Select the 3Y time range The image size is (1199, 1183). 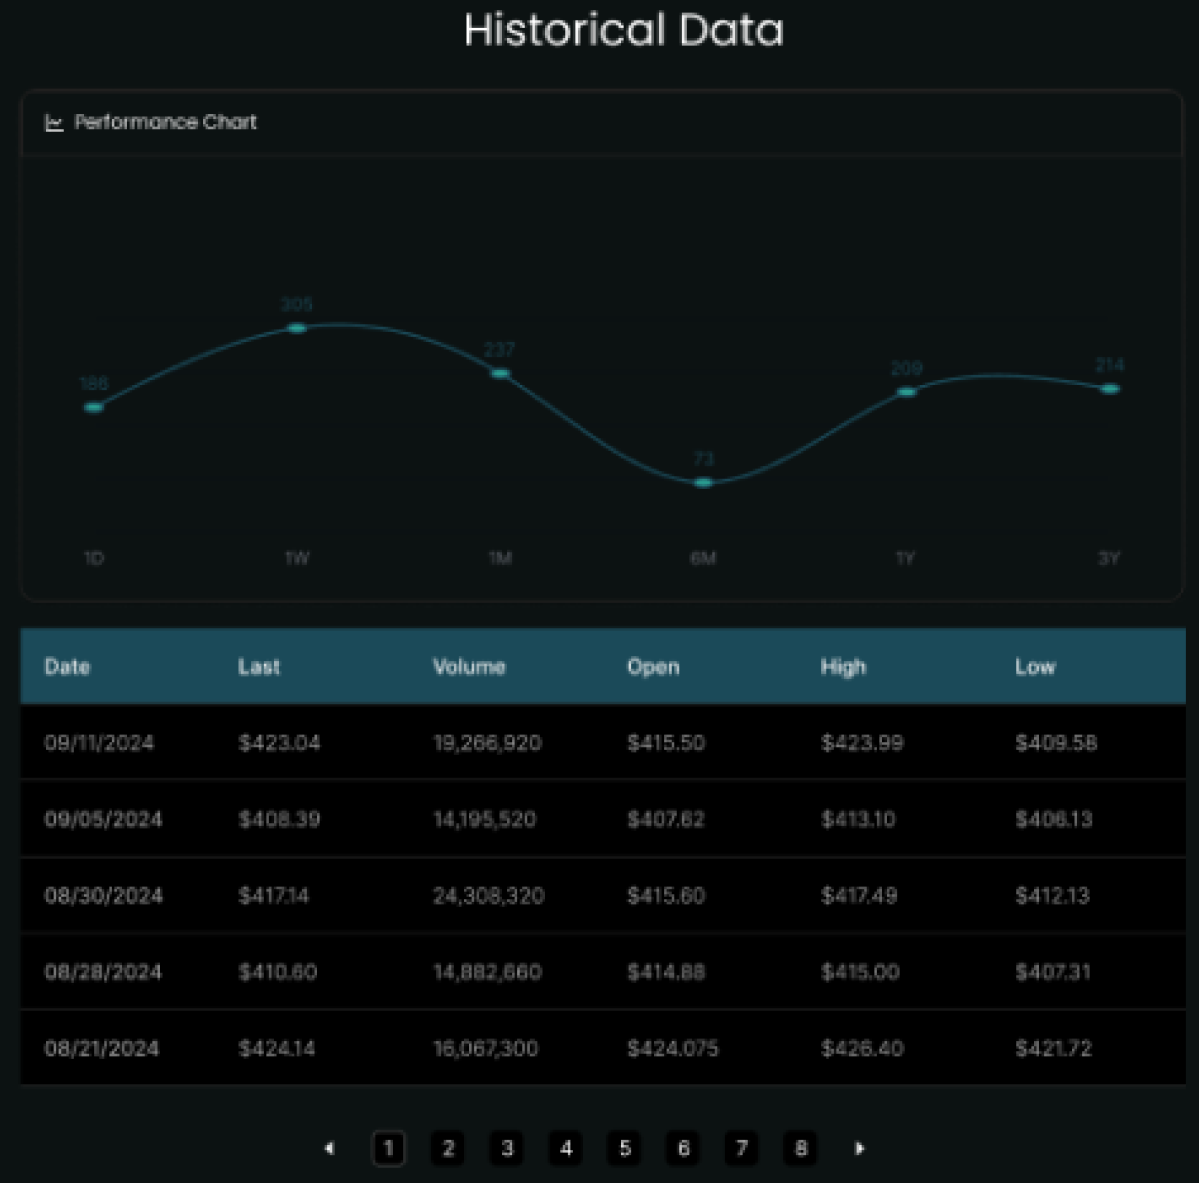pyautogui.click(x=1109, y=559)
